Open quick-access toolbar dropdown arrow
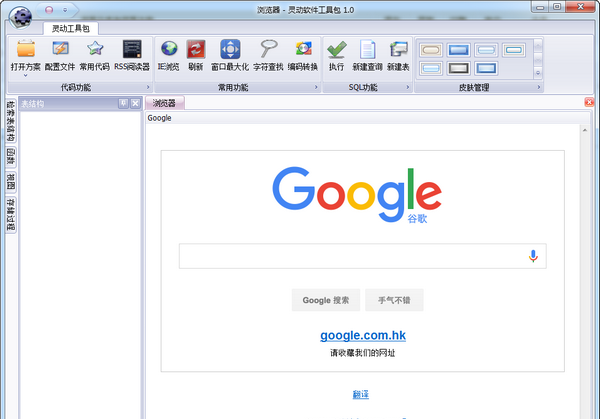 tap(65, 10)
